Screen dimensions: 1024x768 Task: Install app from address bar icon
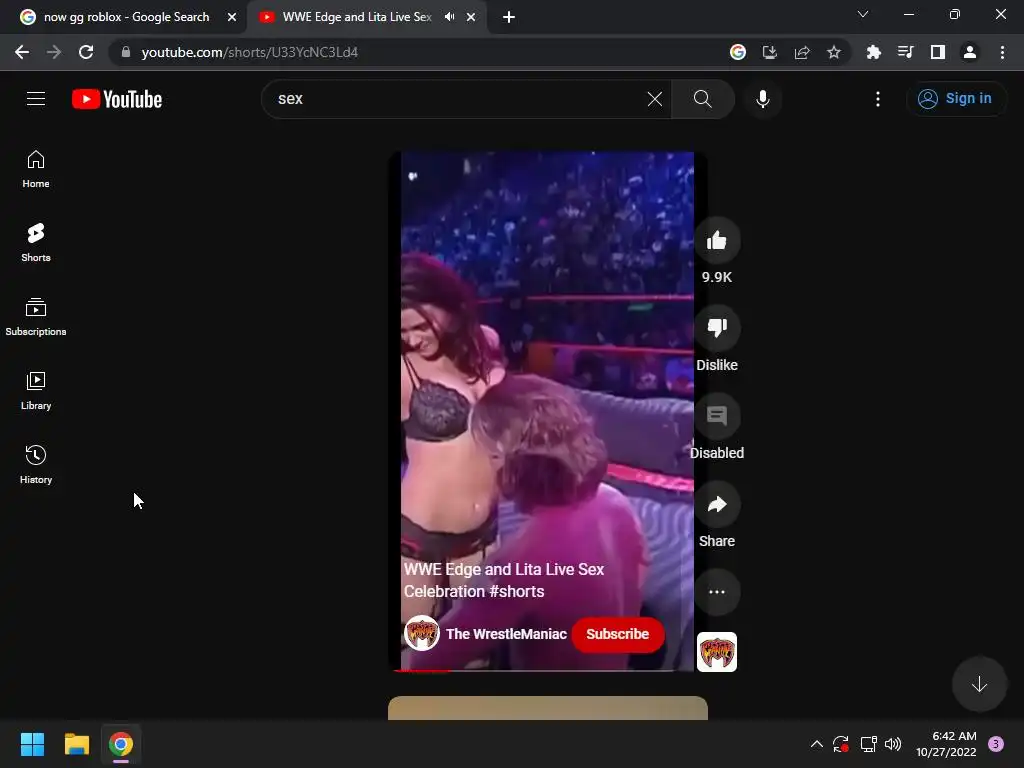769,52
